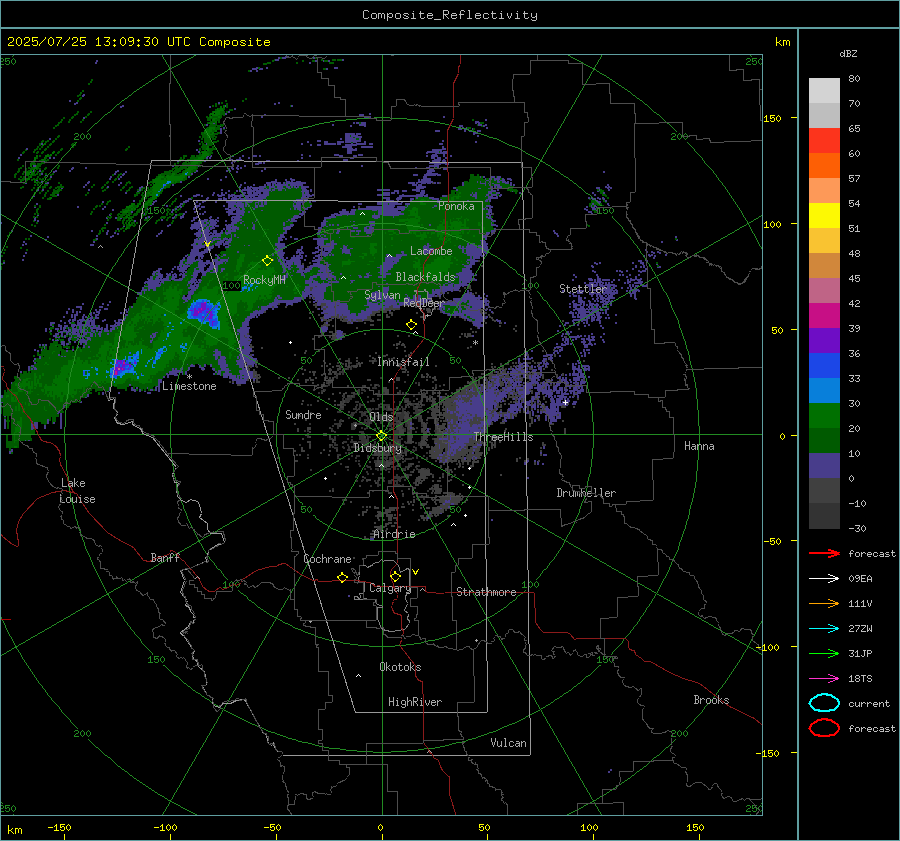The width and height of the screenshot is (900, 841).
Task: Click the dBZ legend heading
Action: click(x=848, y=54)
